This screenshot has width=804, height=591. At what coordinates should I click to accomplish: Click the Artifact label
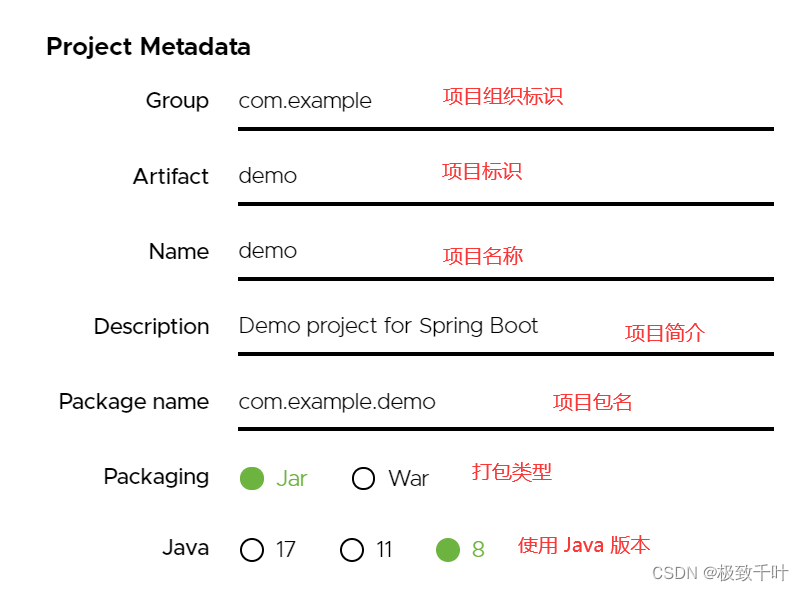(x=171, y=176)
